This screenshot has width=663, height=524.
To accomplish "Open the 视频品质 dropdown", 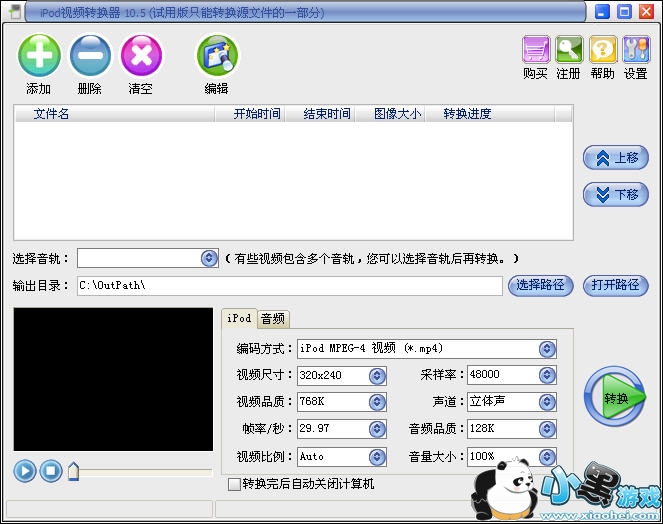I will point(377,402).
